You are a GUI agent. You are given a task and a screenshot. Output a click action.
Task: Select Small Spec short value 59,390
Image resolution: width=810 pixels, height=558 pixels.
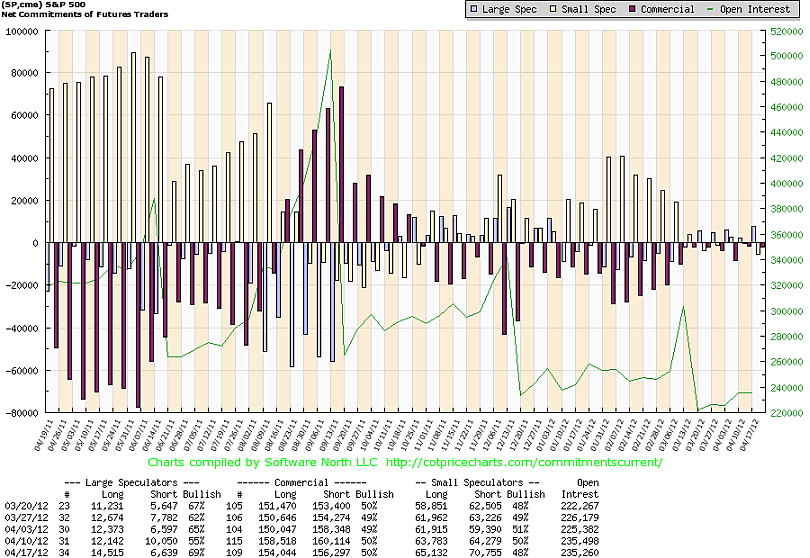point(485,530)
